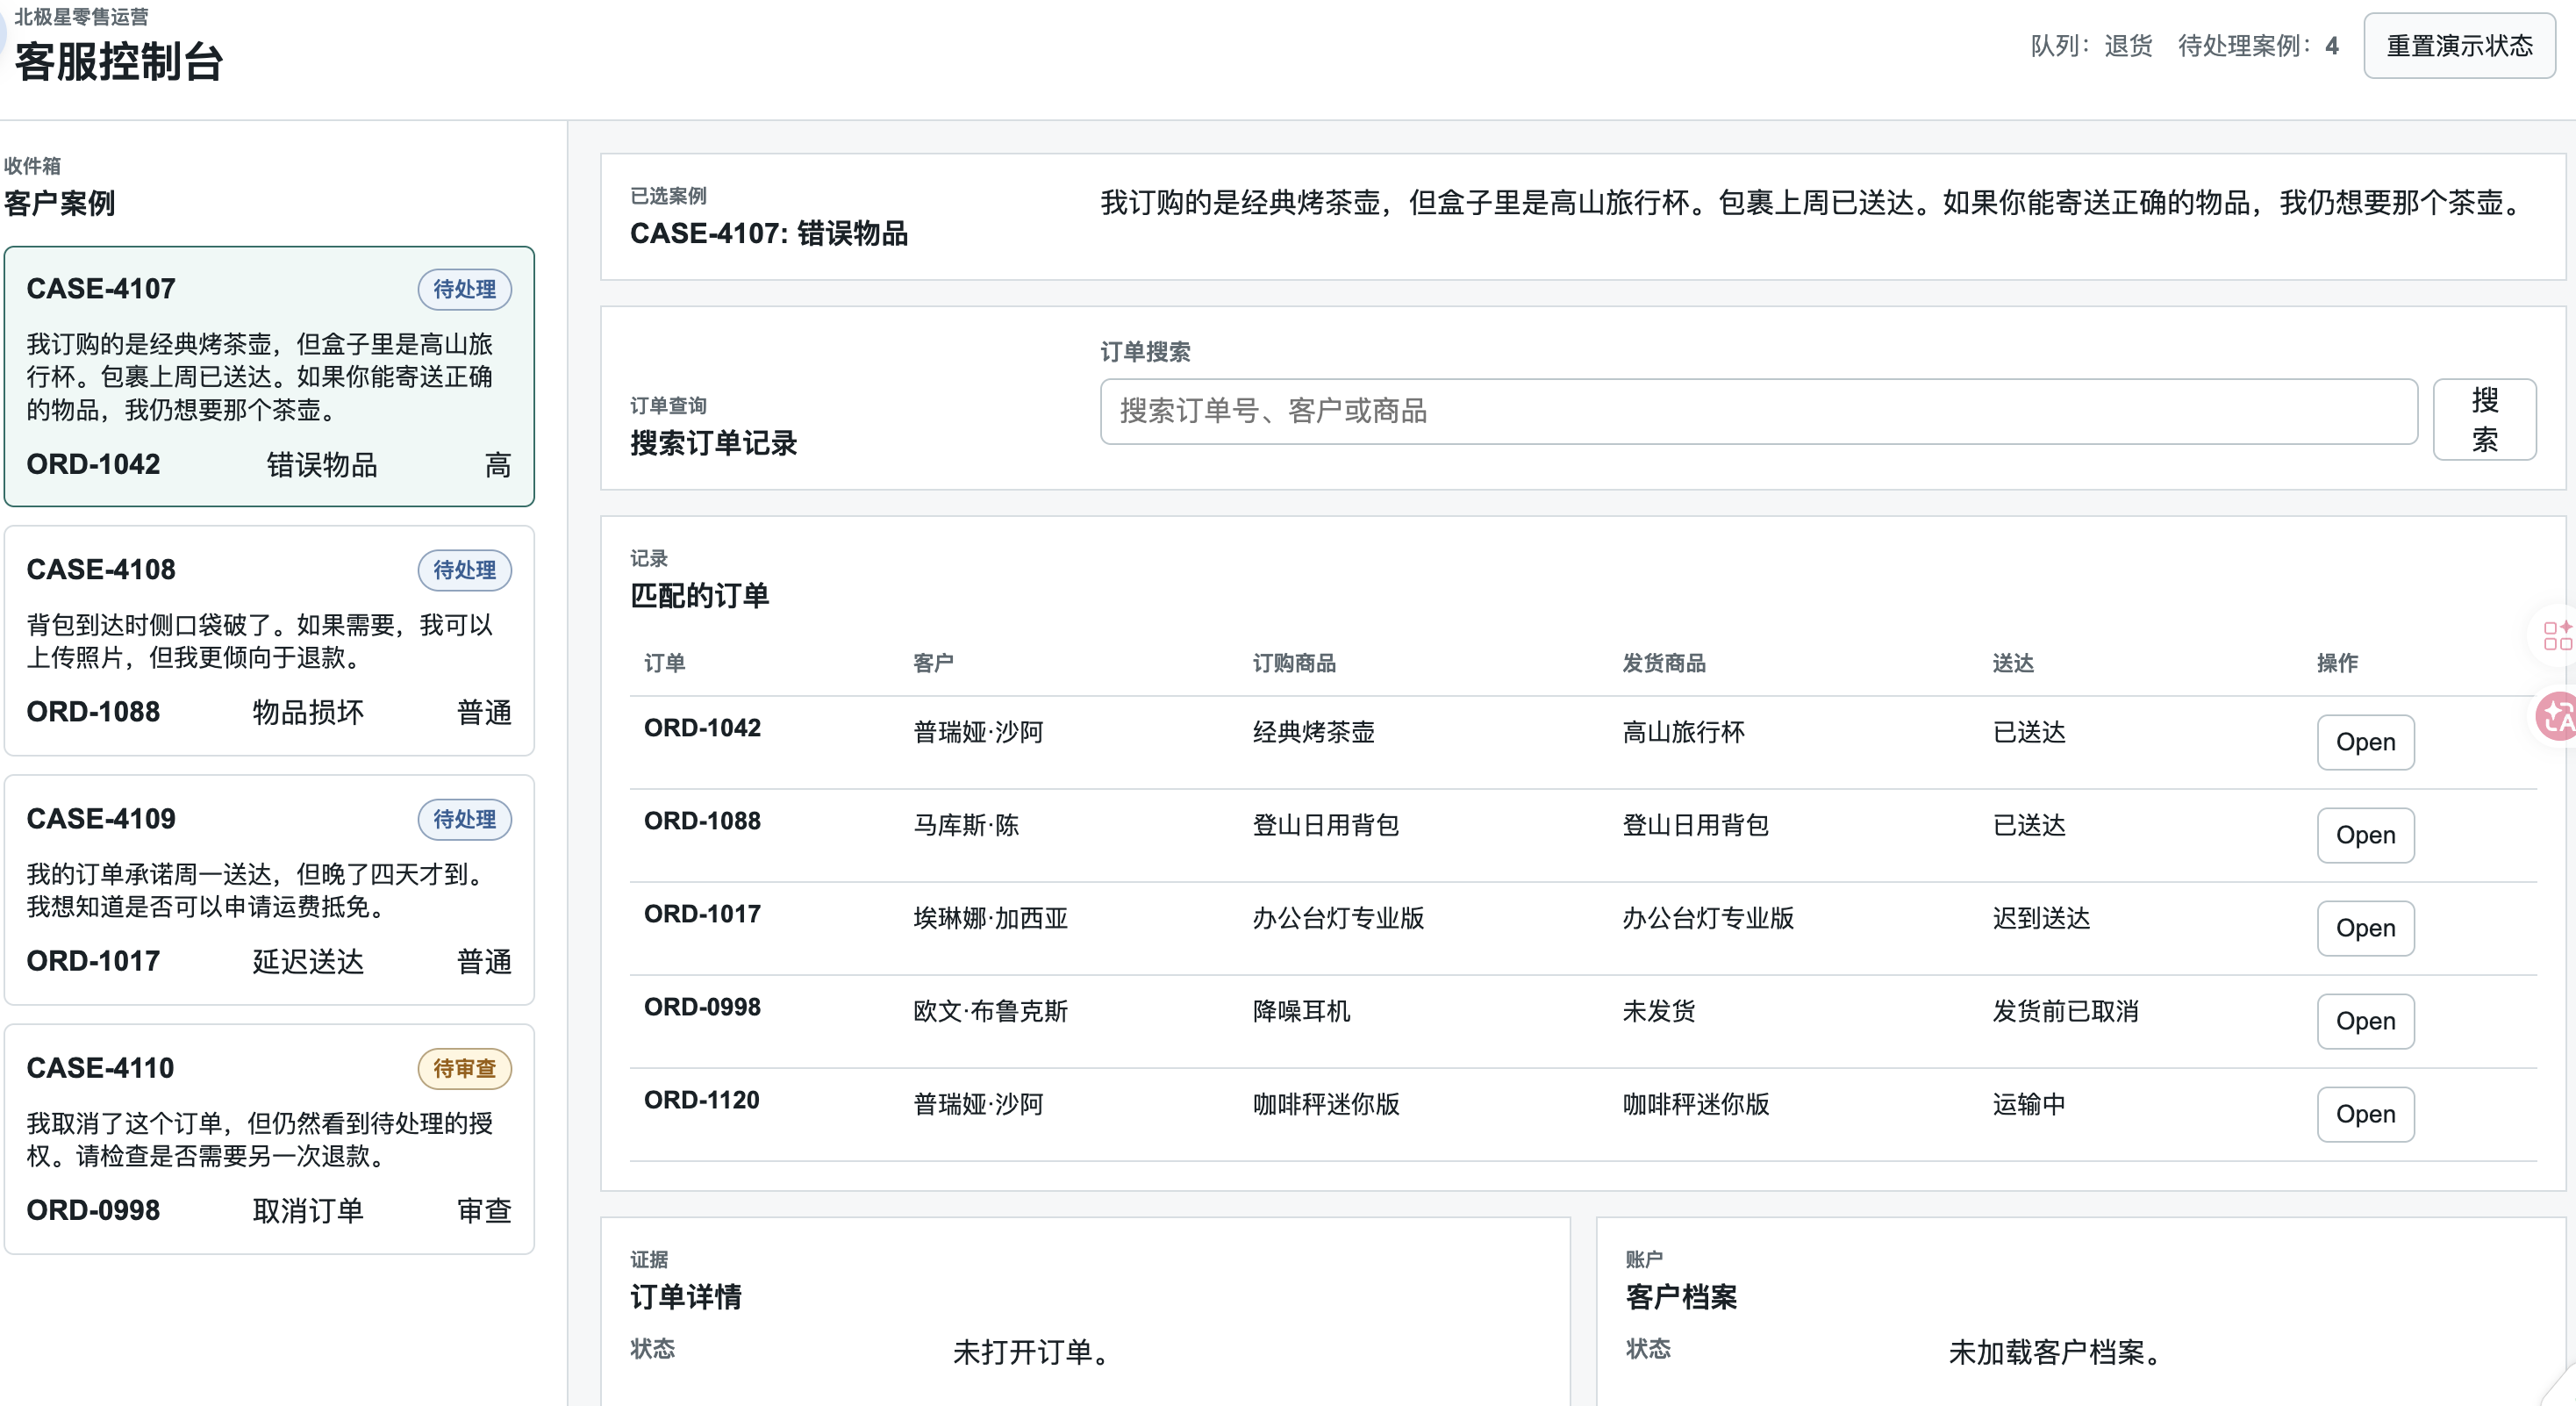Open order ORD-1120 with its Open button

click(2365, 1114)
